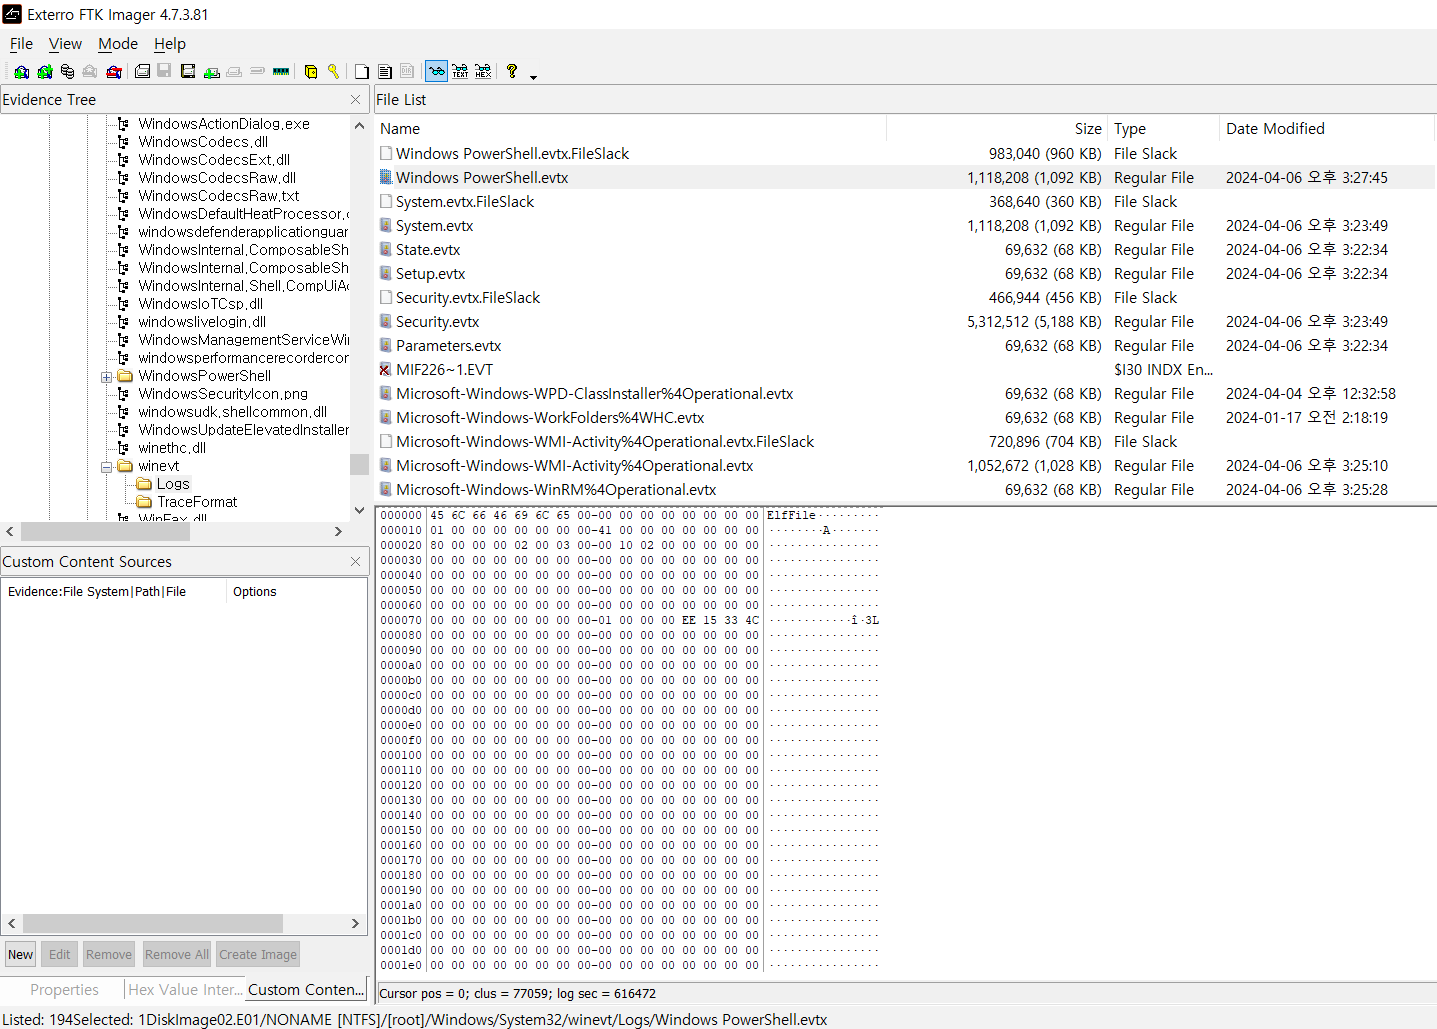Select Microsoft-Windows-WinRM%4Operational.evtx file row
Viewport: 1437px width, 1029px height.
point(905,490)
